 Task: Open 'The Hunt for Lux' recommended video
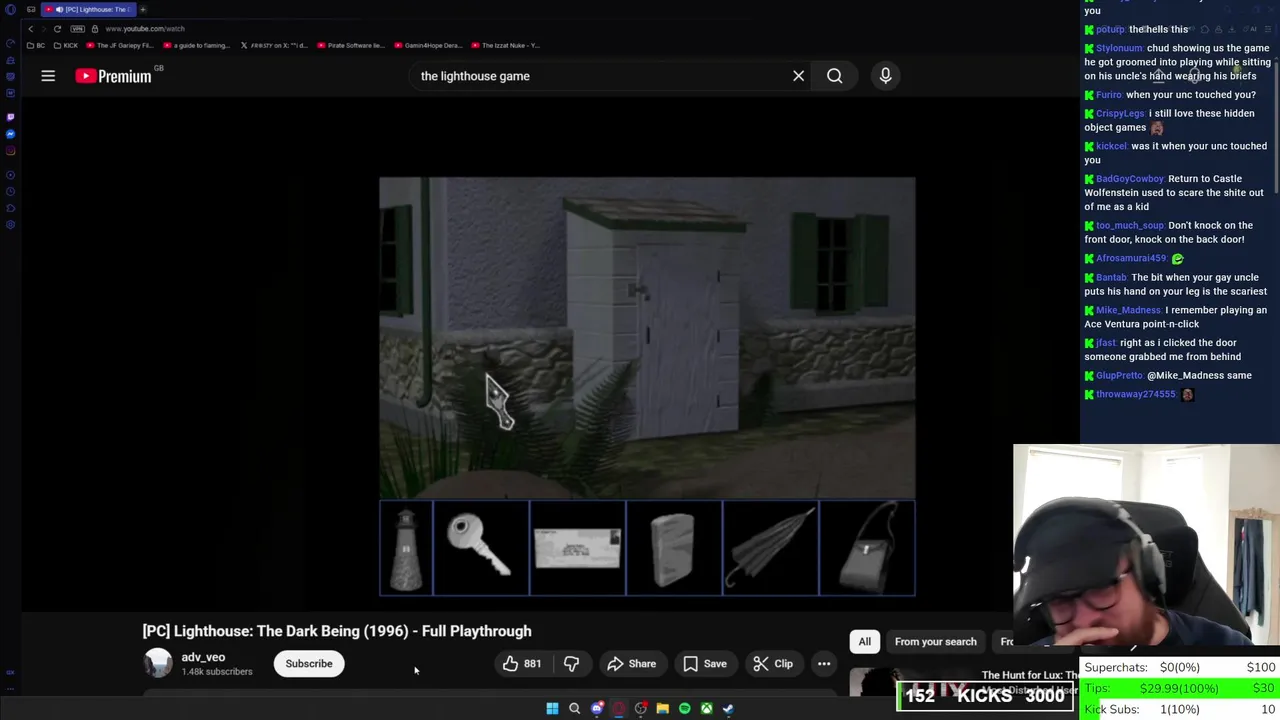(1029, 676)
